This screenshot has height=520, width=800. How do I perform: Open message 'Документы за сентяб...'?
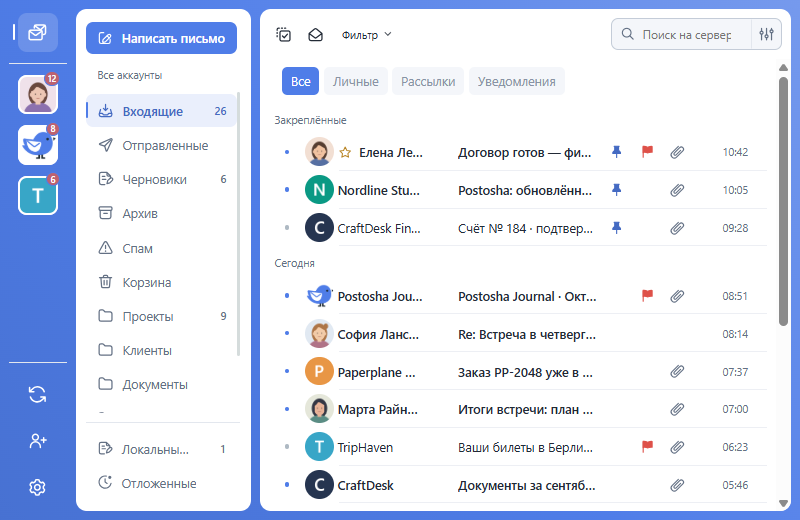click(526, 485)
